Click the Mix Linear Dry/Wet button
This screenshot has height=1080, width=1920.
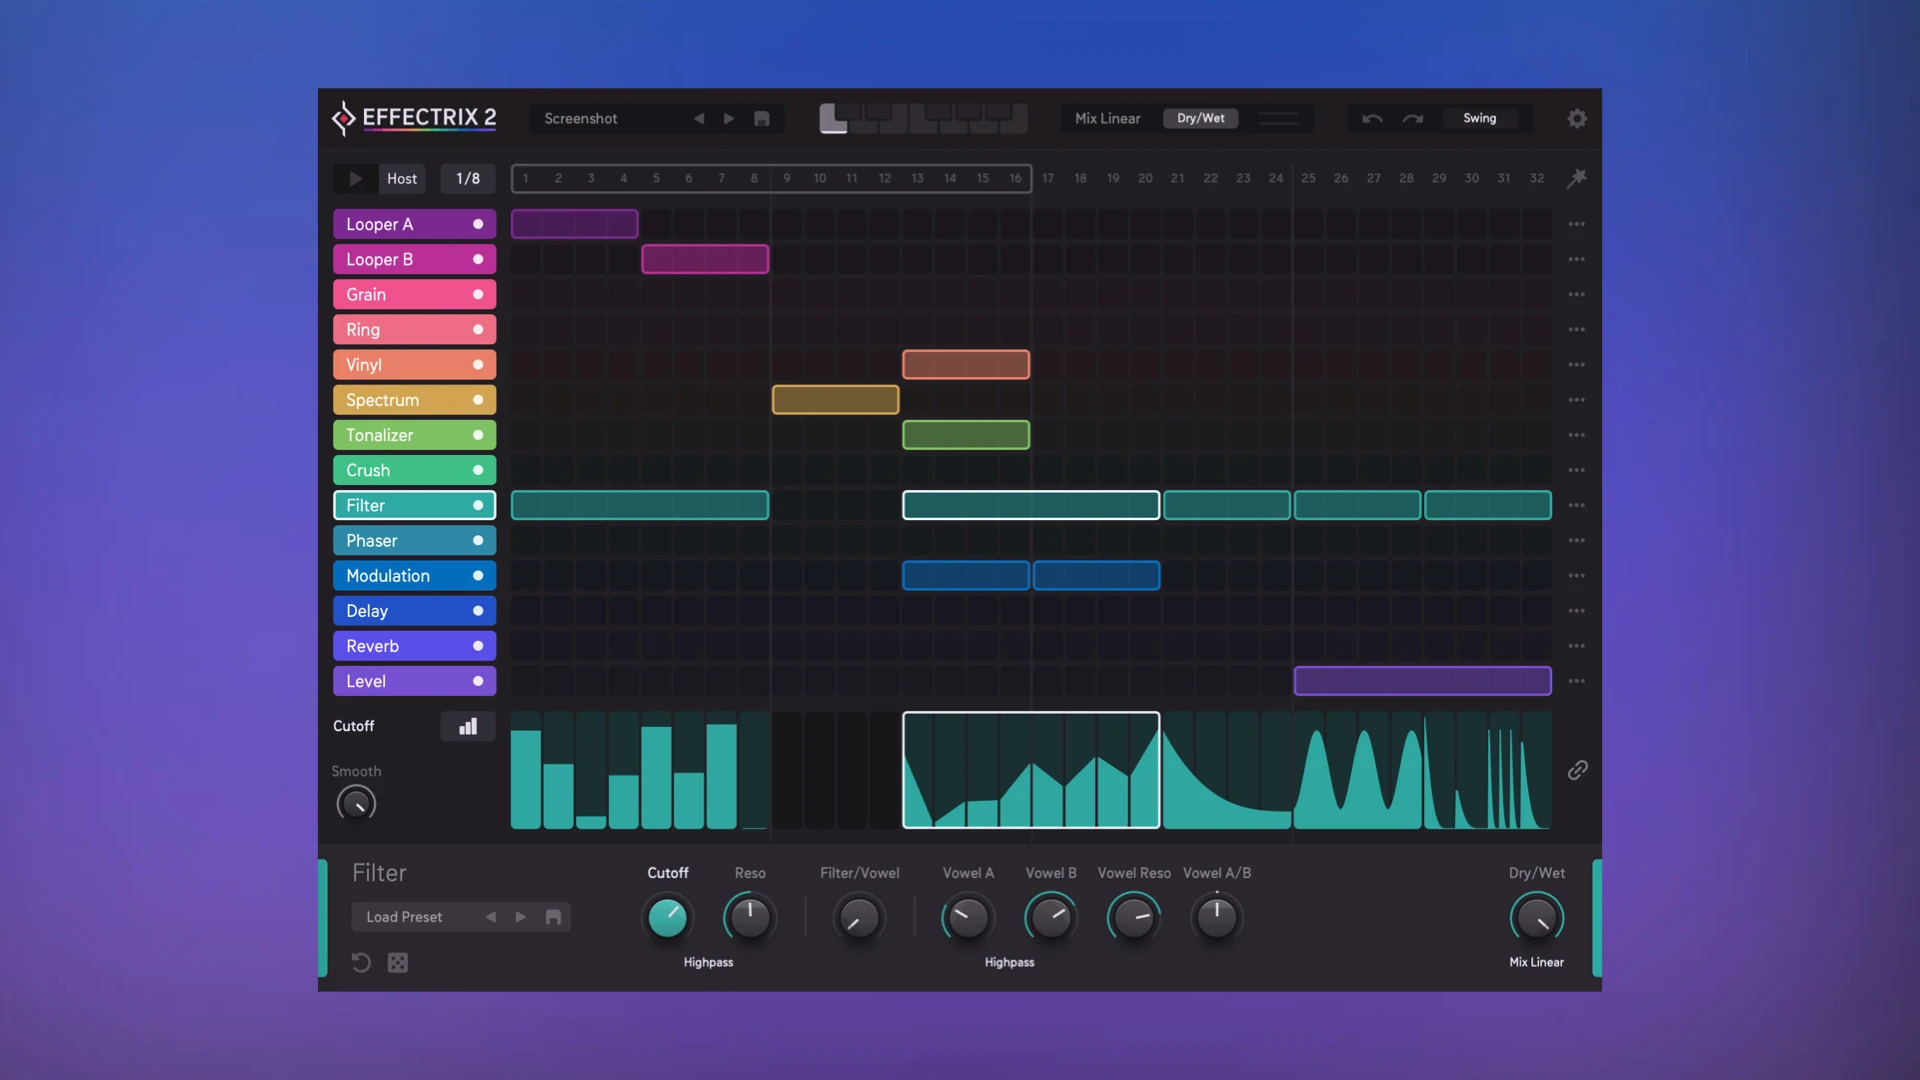(1199, 117)
